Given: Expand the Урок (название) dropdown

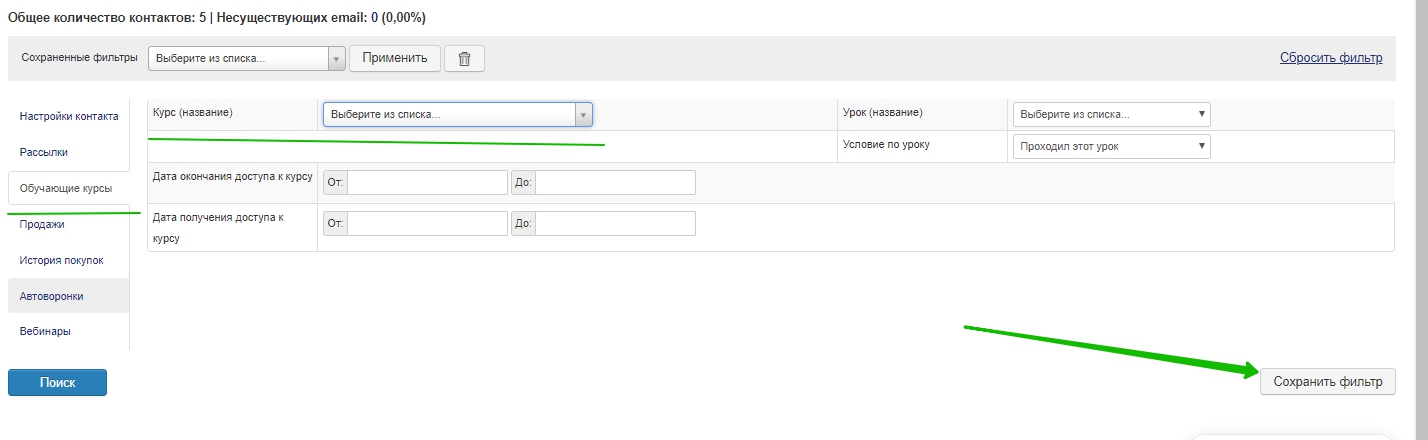Looking at the screenshot, I should [1111, 114].
